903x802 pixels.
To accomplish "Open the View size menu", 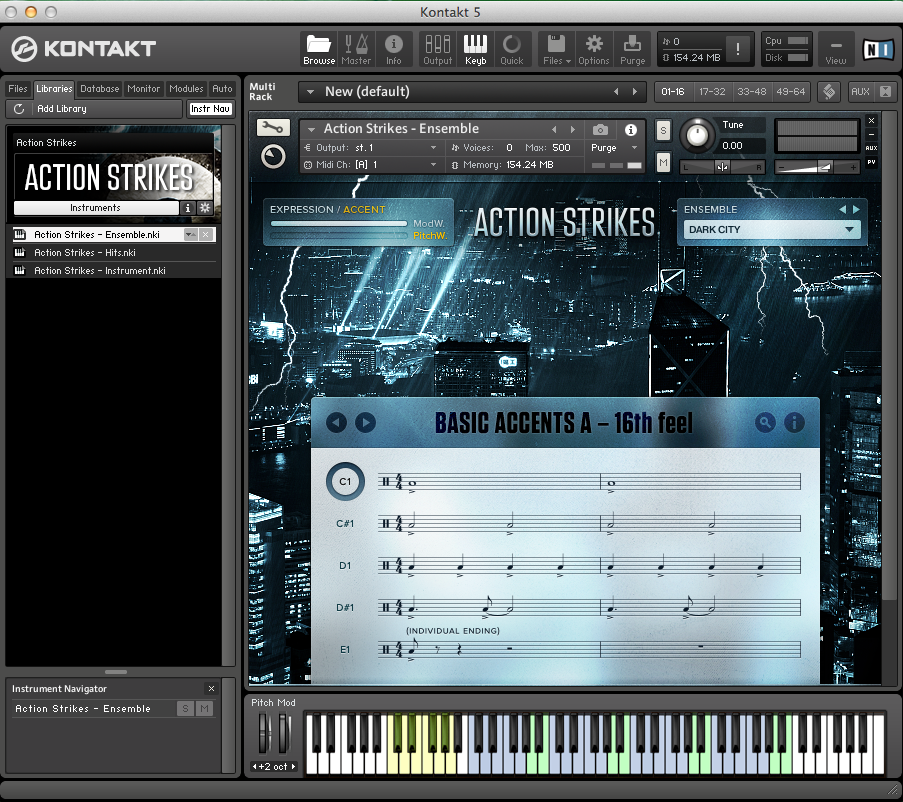I will 836,50.
